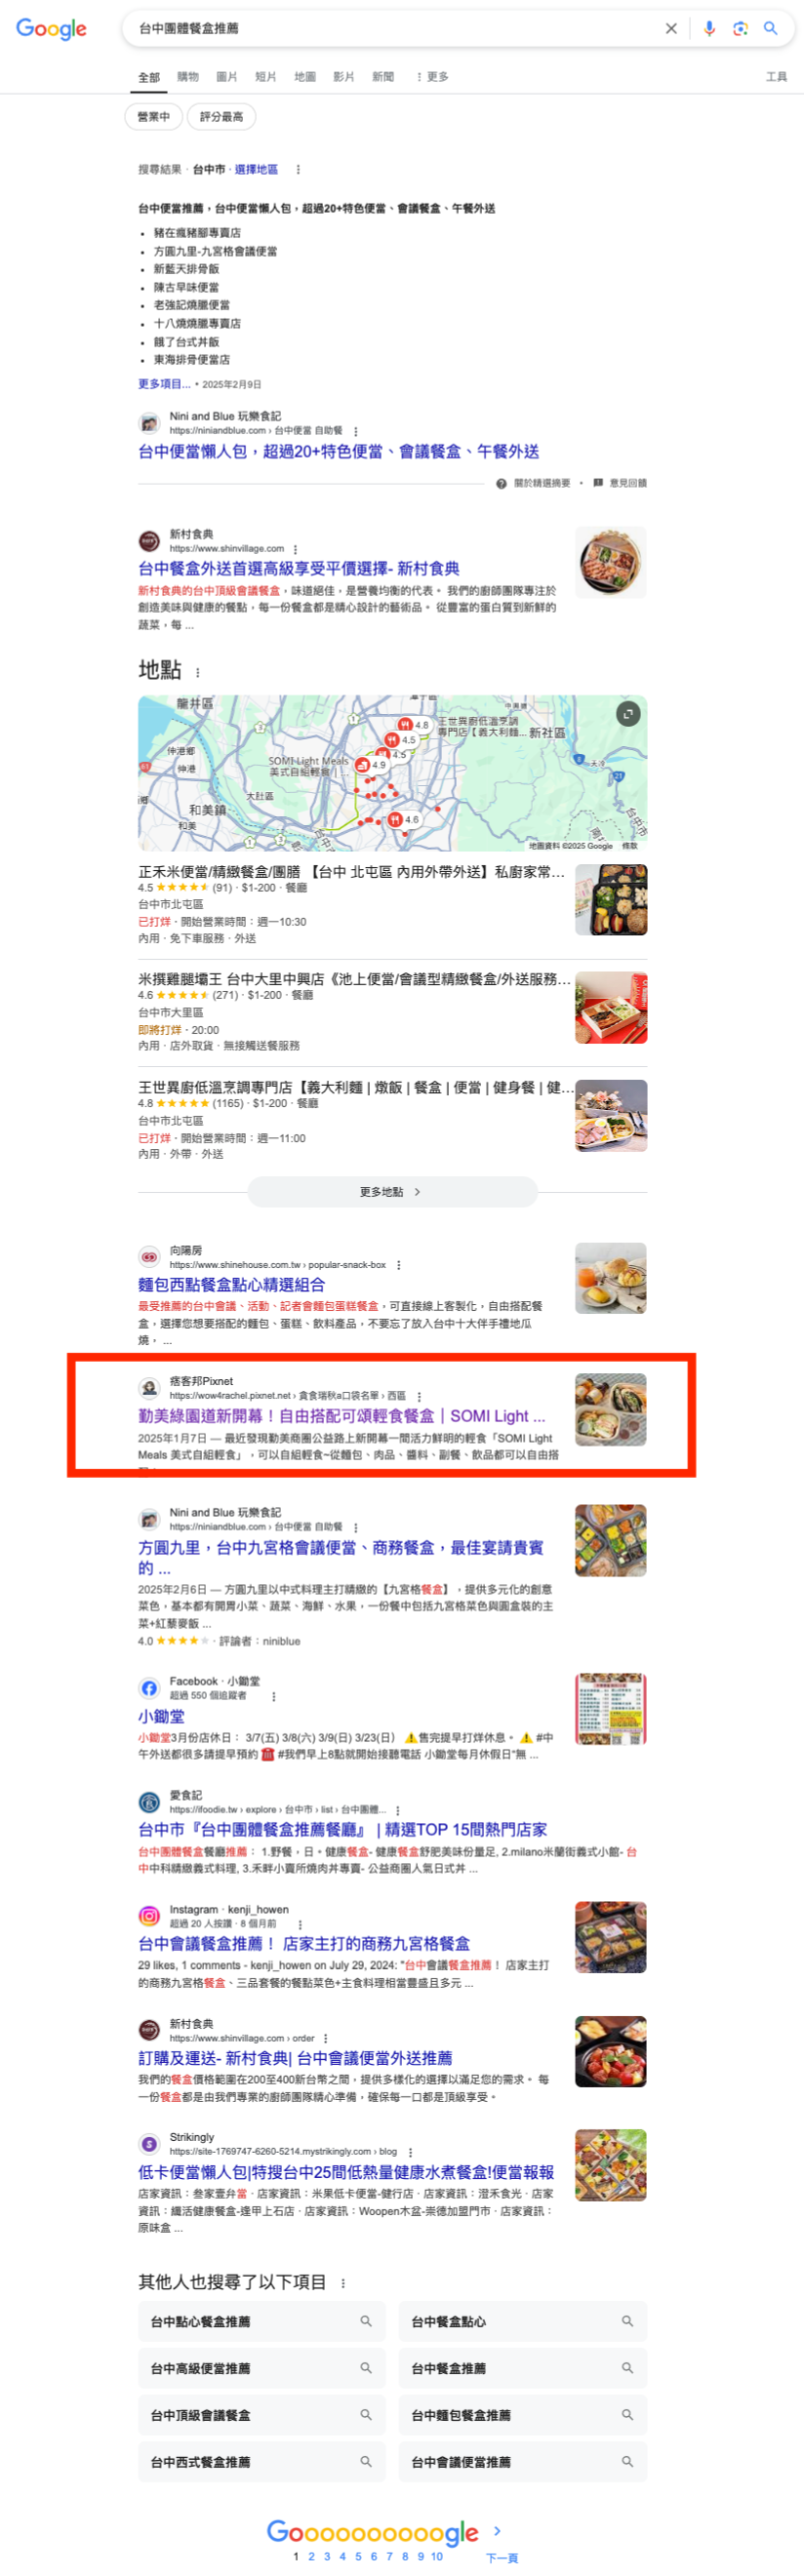The width and height of the screenshot is (804, 2576).
Task: Open the 更多 tabs dropdown
Action: click(432, 77)
